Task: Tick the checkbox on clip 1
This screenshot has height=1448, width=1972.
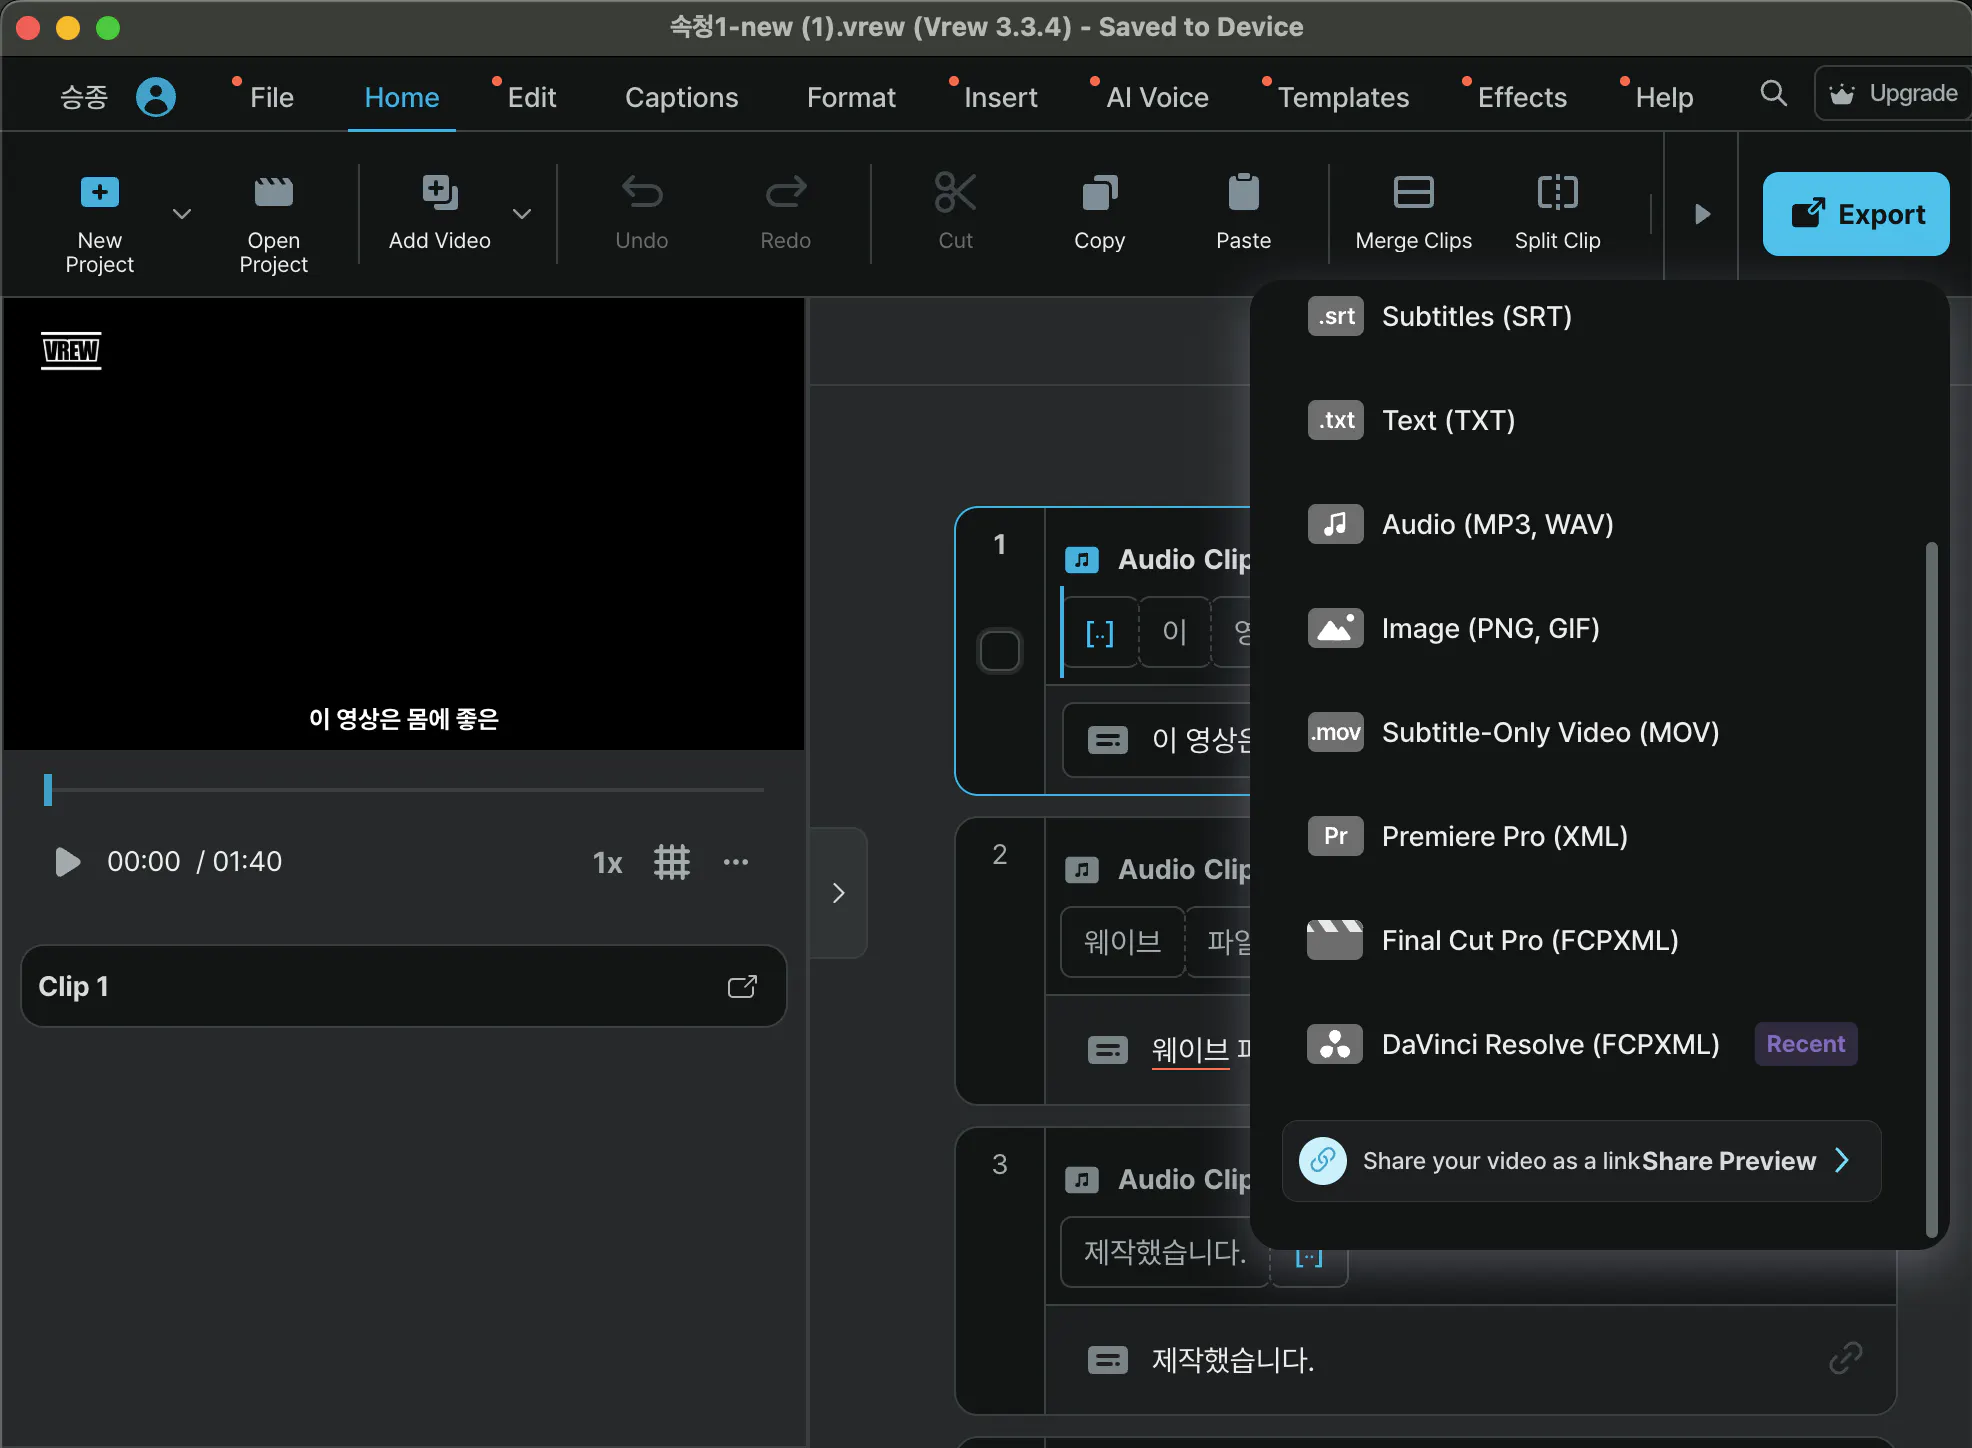Action: tap(999, 651)
